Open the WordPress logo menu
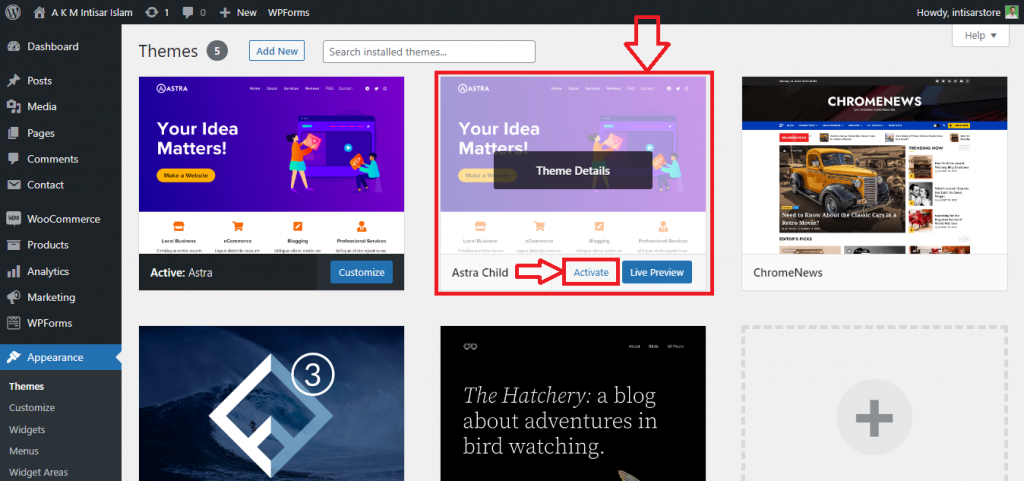The width and height of the screenshot is (1024, 481). 13,12
